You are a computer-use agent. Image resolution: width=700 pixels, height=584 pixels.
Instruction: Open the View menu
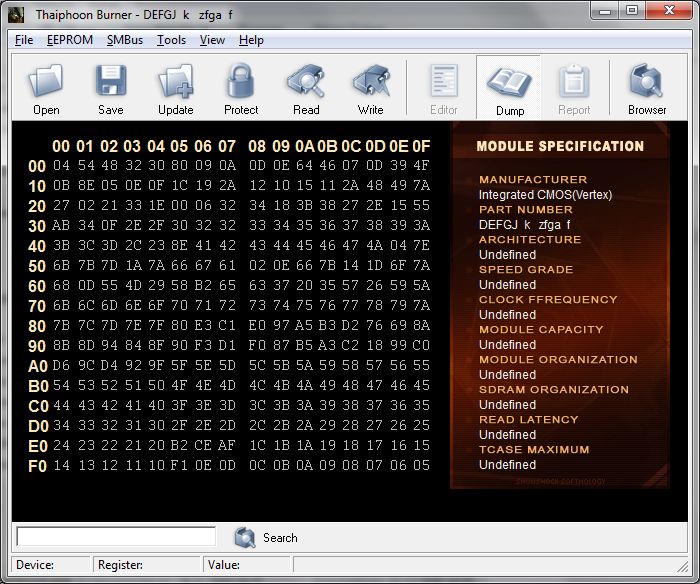[x=212, y=40]
